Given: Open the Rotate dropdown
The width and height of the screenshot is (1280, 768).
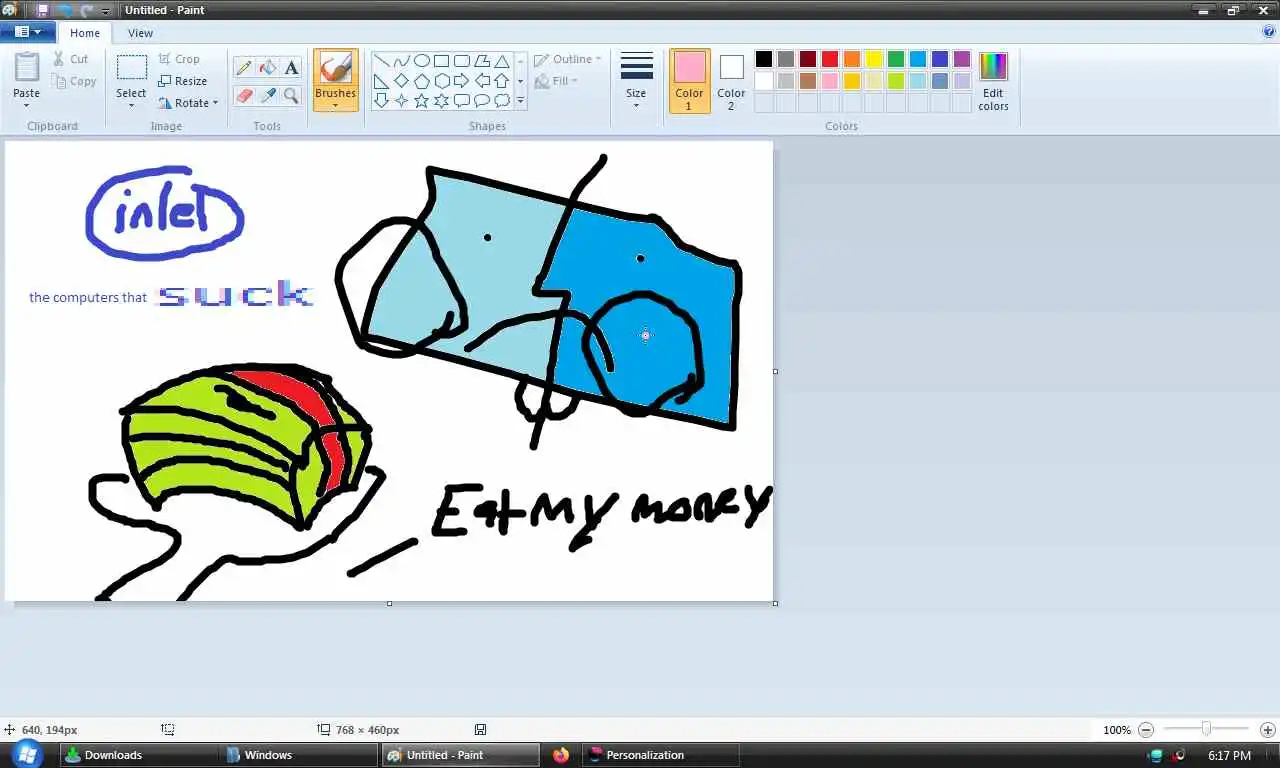Looking at the screenshot, I should point(188,103).
